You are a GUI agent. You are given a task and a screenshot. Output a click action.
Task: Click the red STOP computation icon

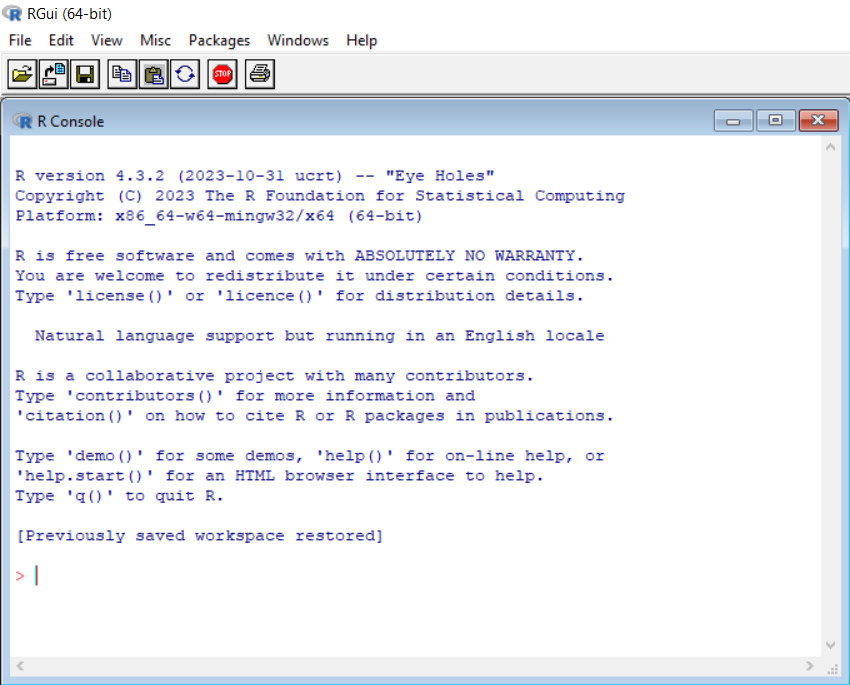point(222,74)
